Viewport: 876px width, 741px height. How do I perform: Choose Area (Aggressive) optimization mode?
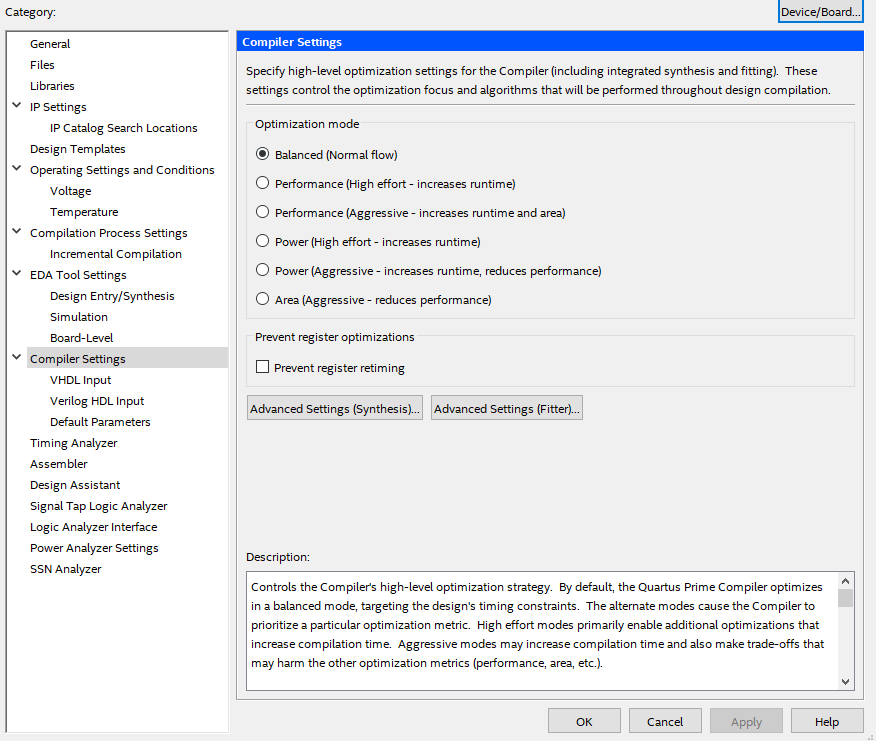[x=263, y=299]
